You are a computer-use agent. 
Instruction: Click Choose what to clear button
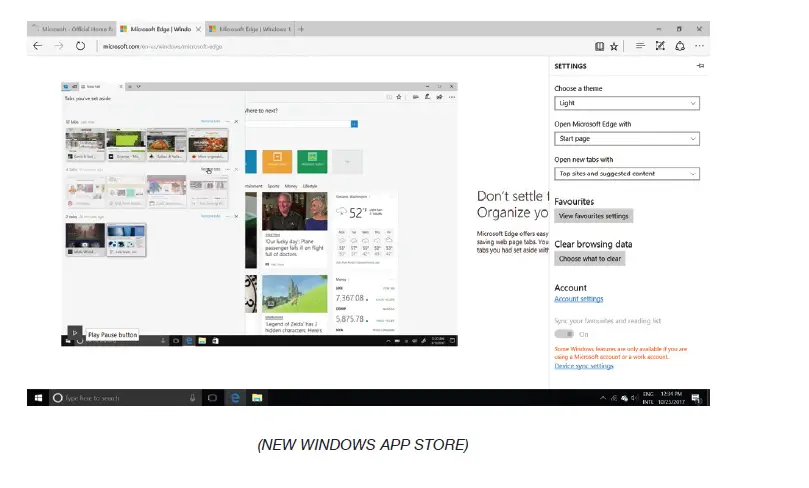590,259
